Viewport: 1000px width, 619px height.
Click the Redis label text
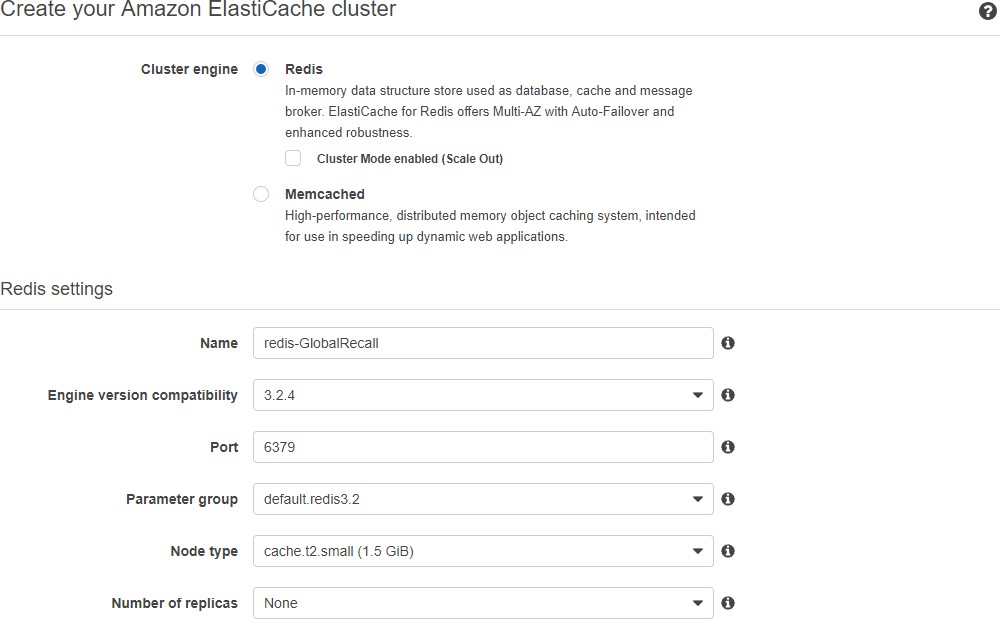(304, 69)
